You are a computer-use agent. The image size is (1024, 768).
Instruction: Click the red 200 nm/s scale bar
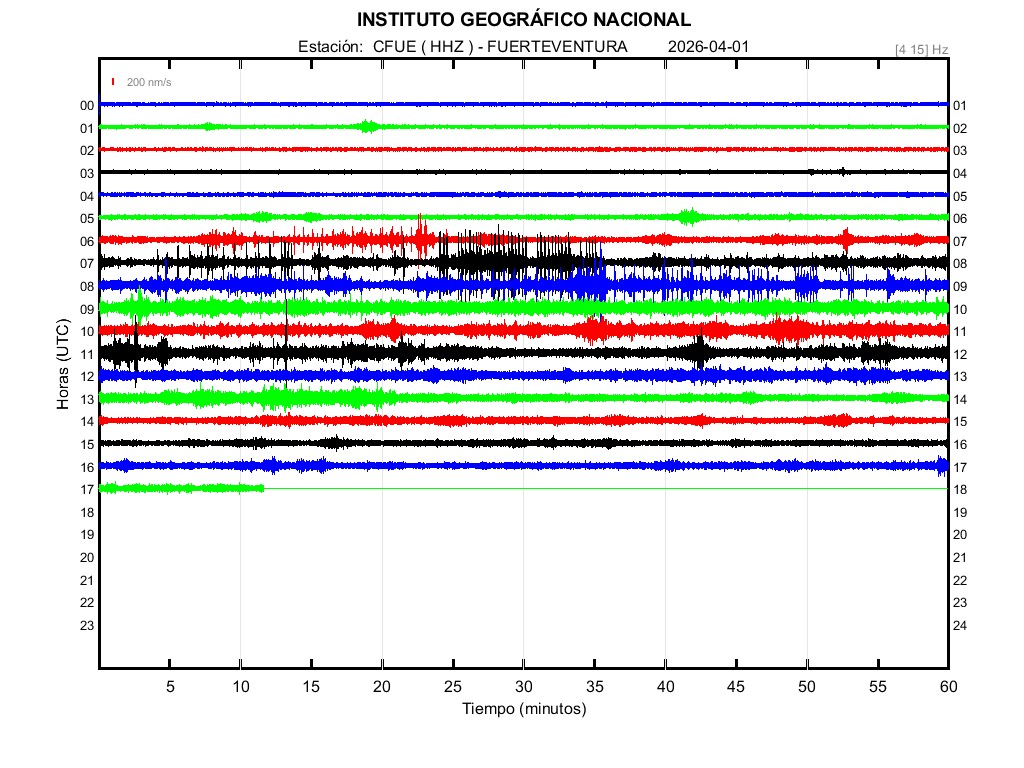114,82
